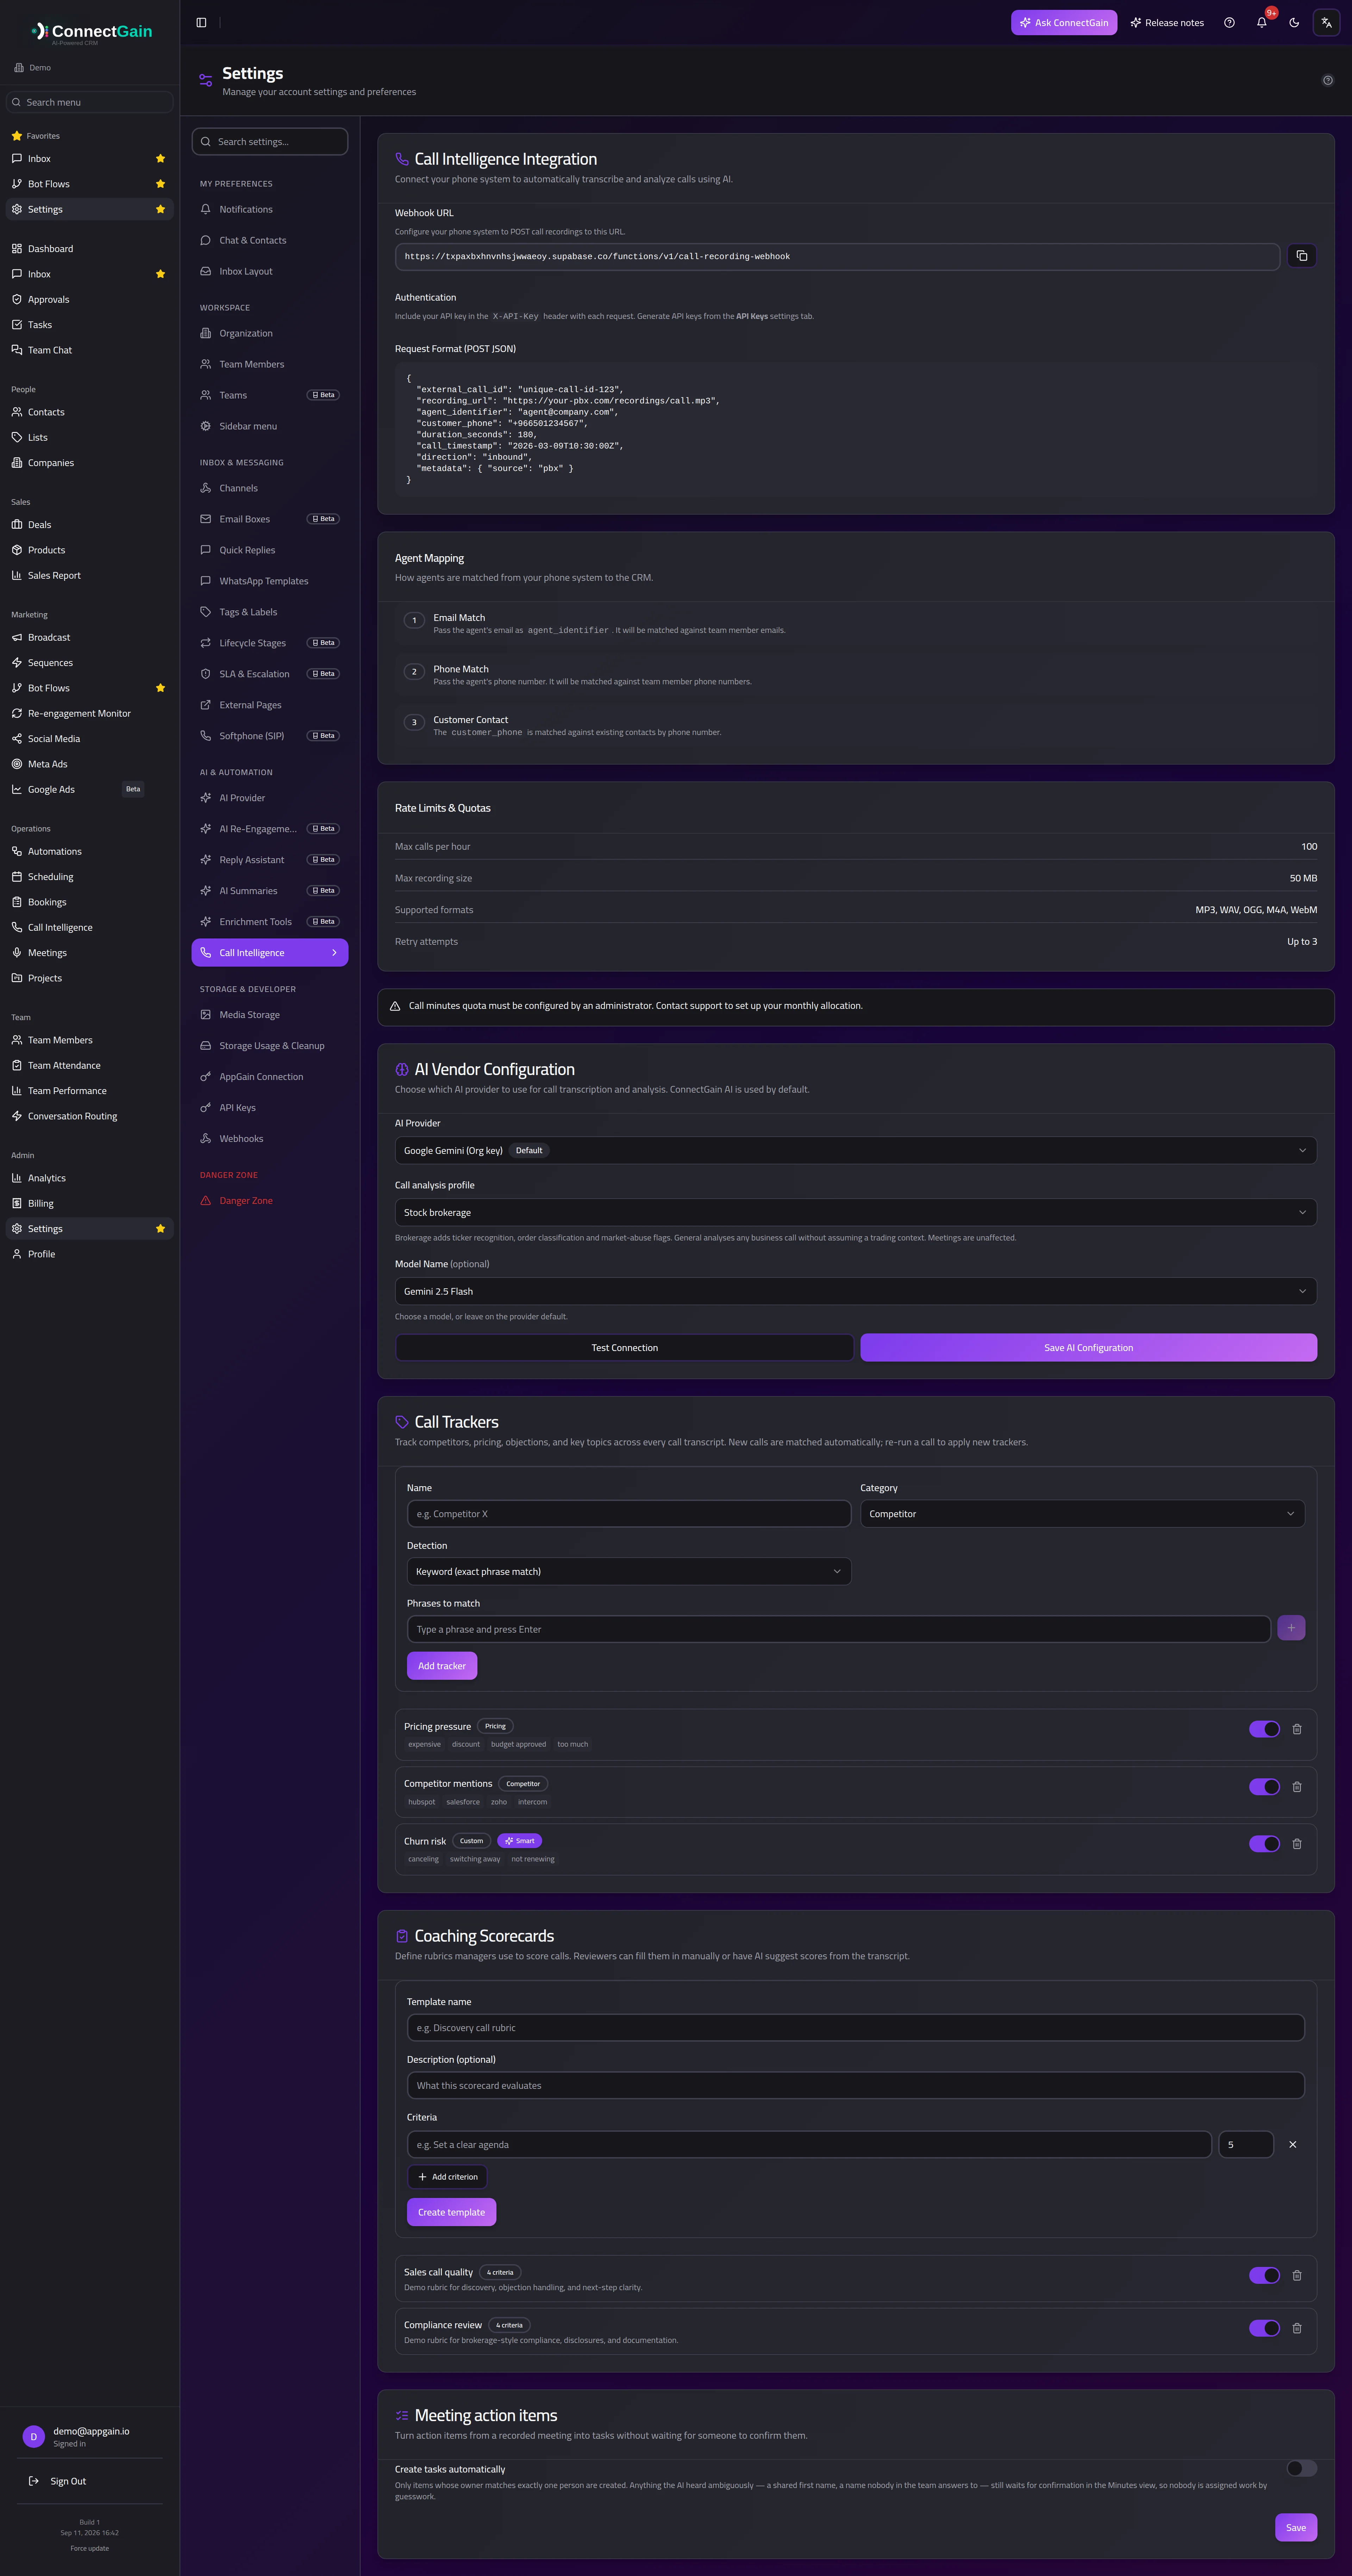Open the Danger Zone settings

click(x=270, y=1200)
